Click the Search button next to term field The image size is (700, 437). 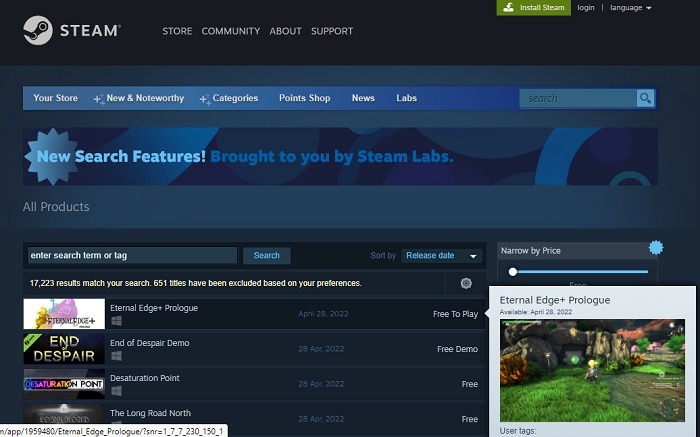click(x=267, y=255)
